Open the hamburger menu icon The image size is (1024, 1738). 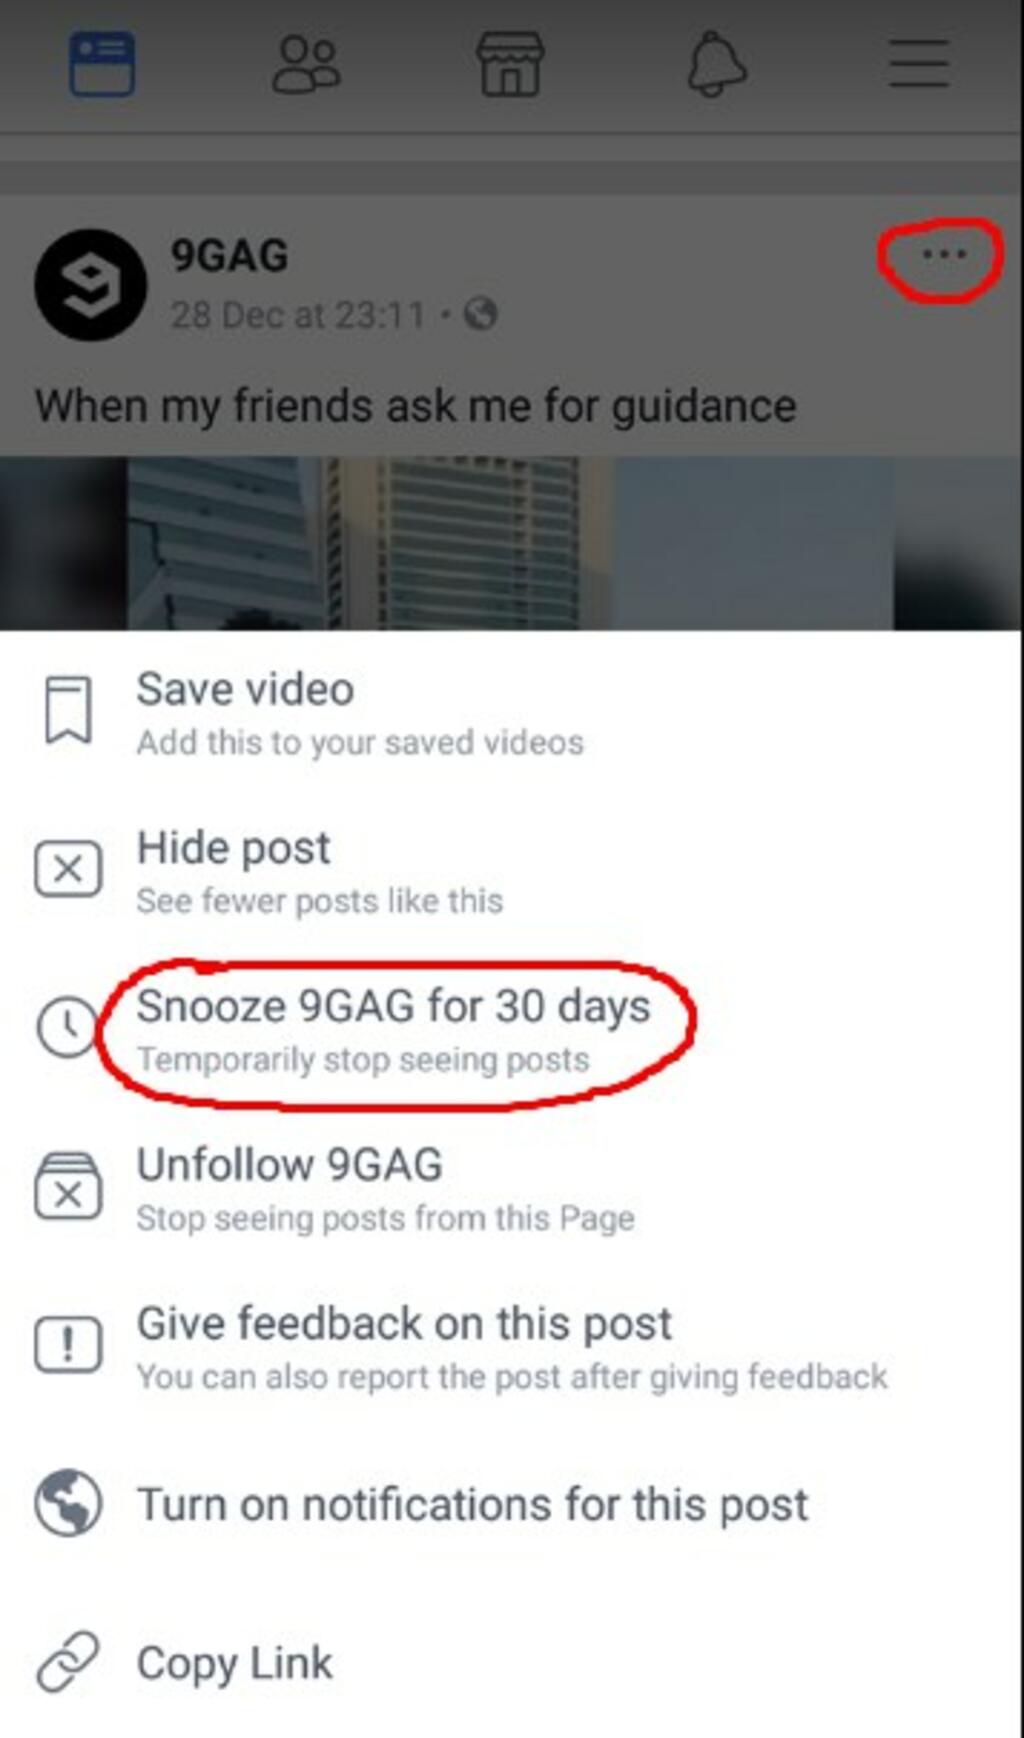919,64
